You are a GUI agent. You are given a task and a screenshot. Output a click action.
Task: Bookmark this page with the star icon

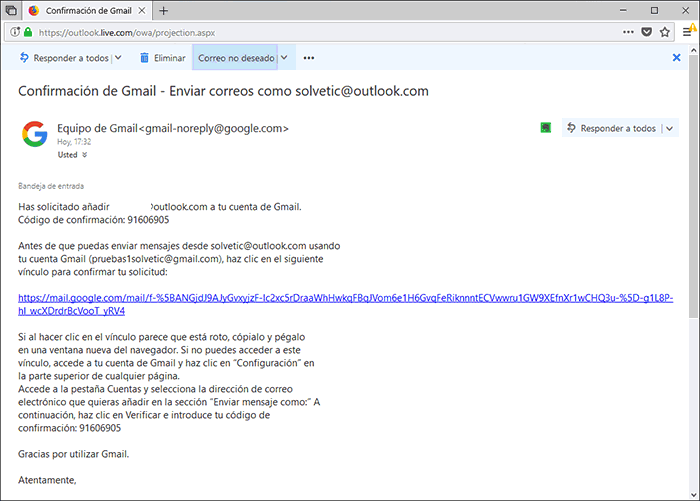pyautogui.click(x=665, y=32)
